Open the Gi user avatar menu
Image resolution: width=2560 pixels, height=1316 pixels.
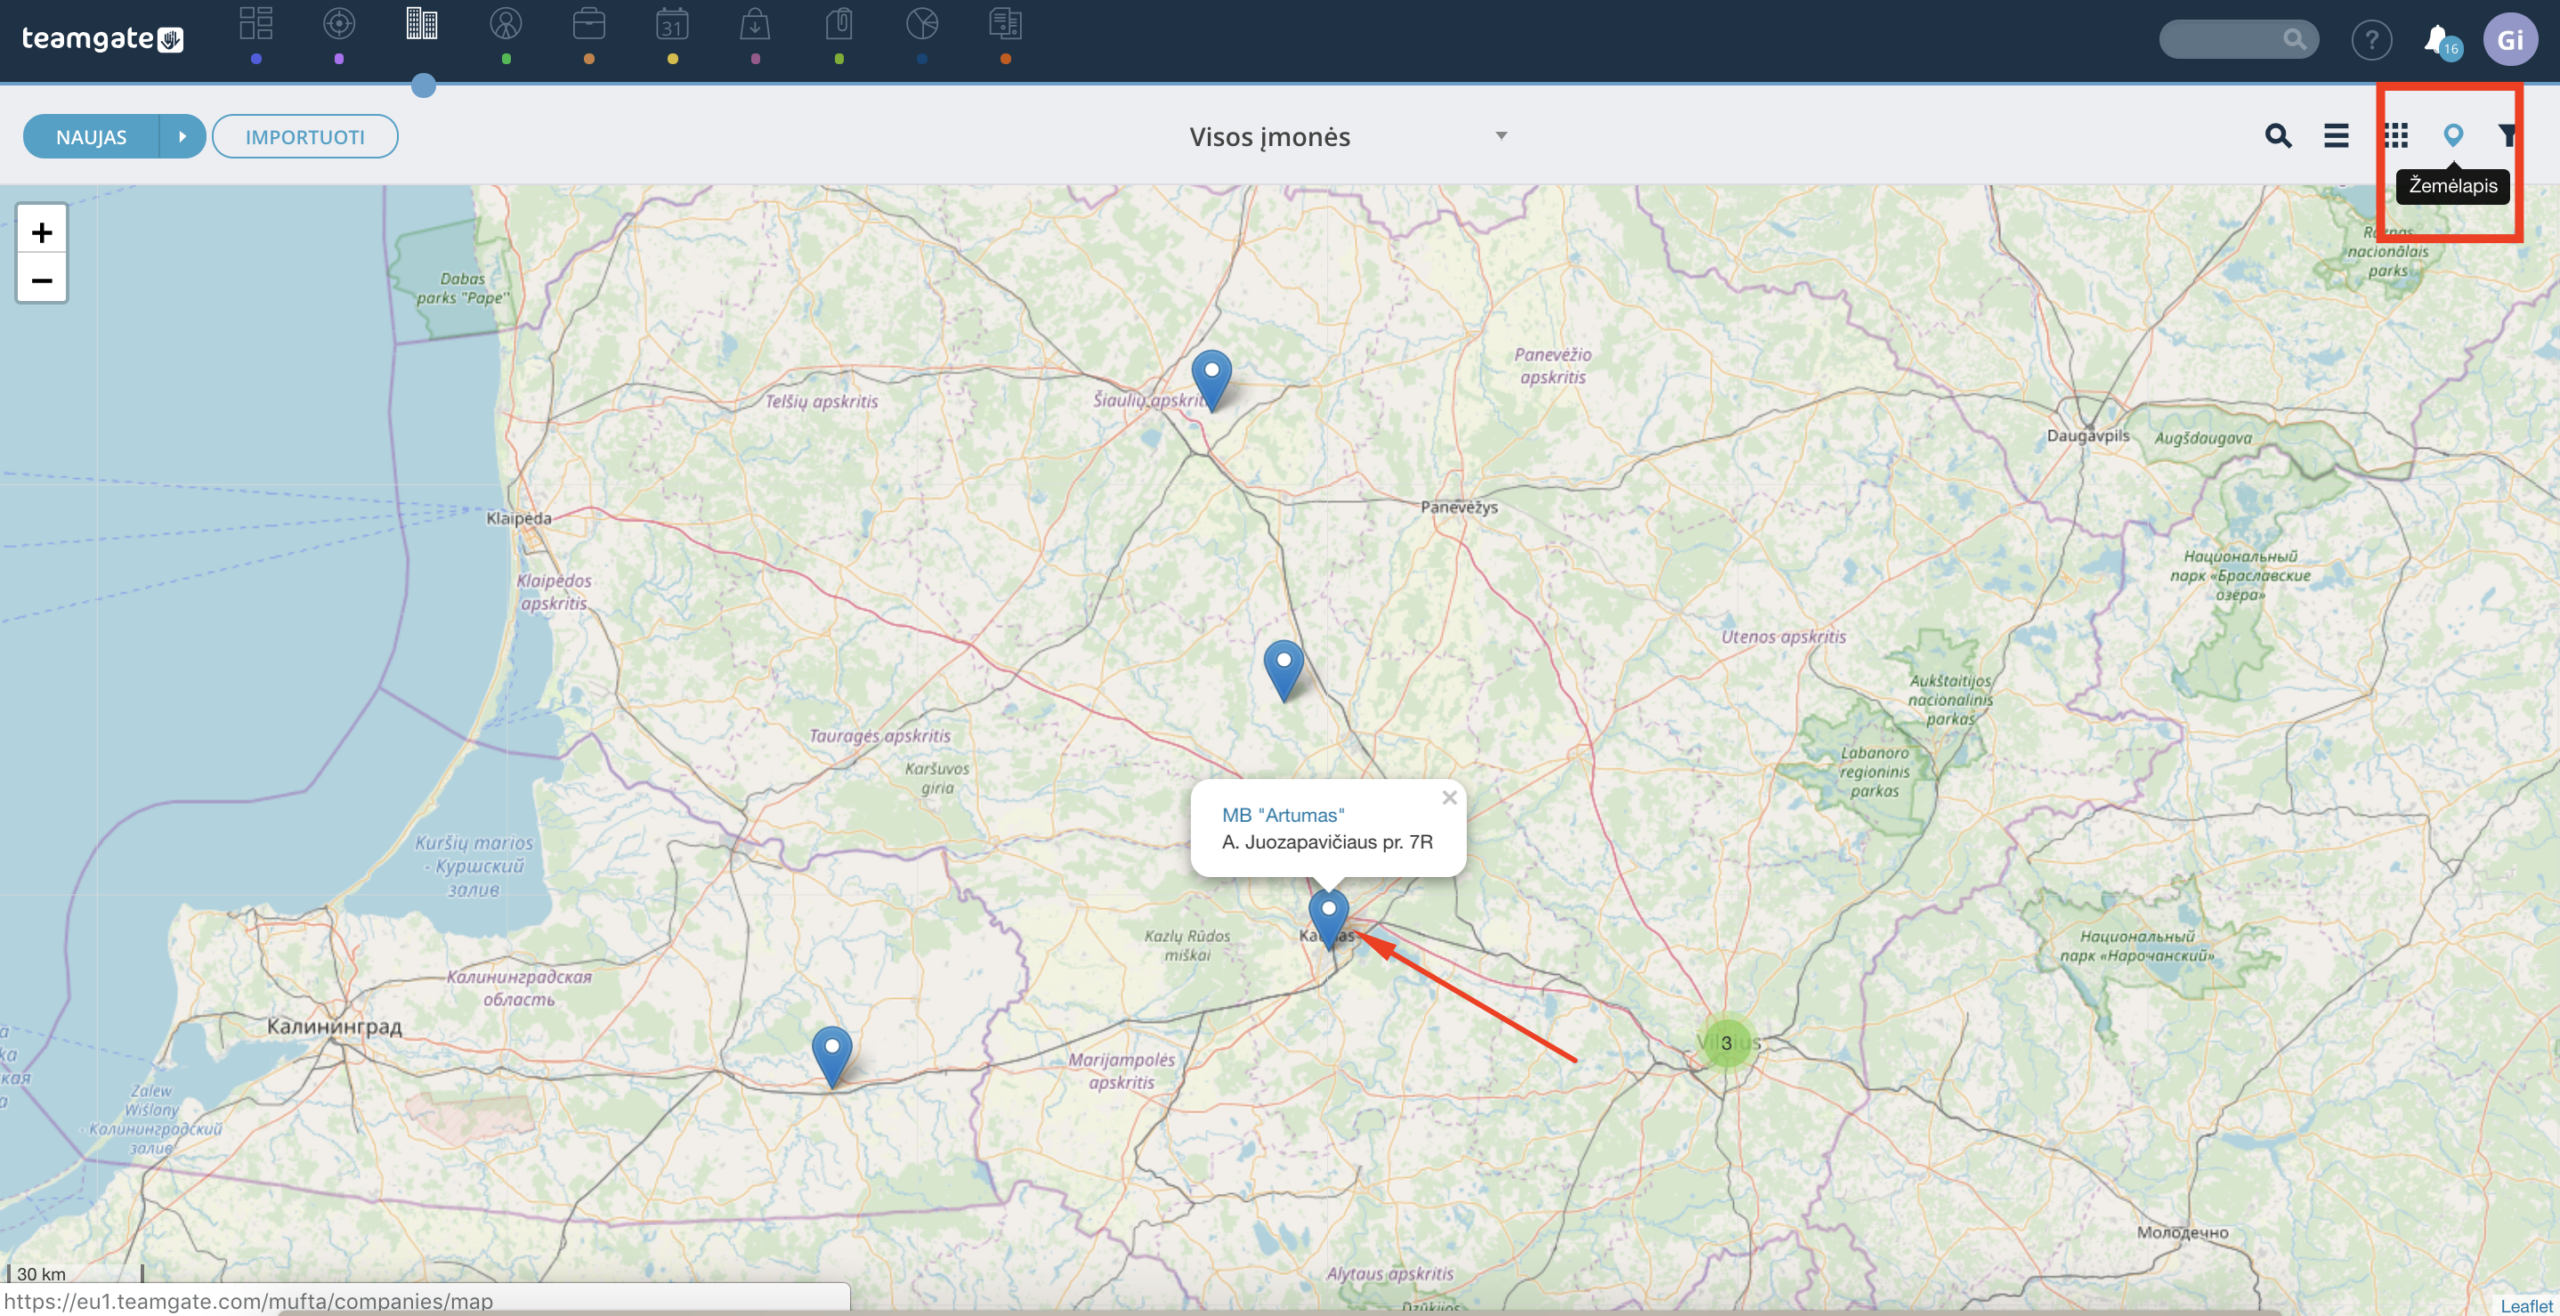click(2510, 40)
